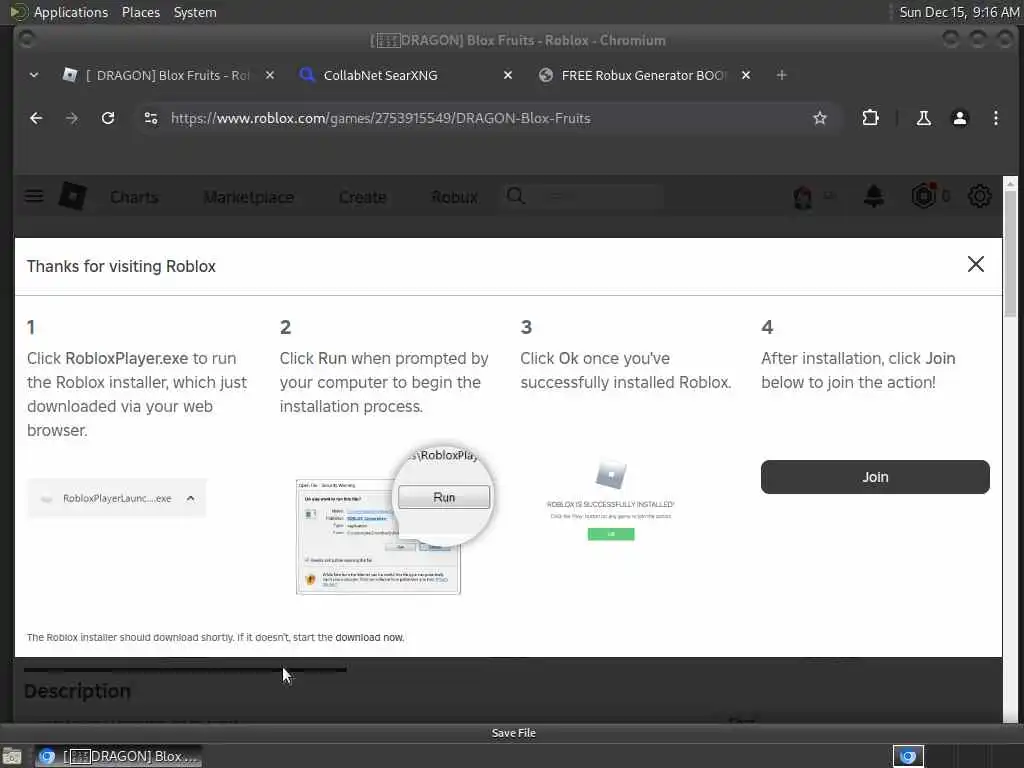The height and width of the screenshot is (768, 1024).
Task: Open the Places menu
Action: tap(141, 12)
